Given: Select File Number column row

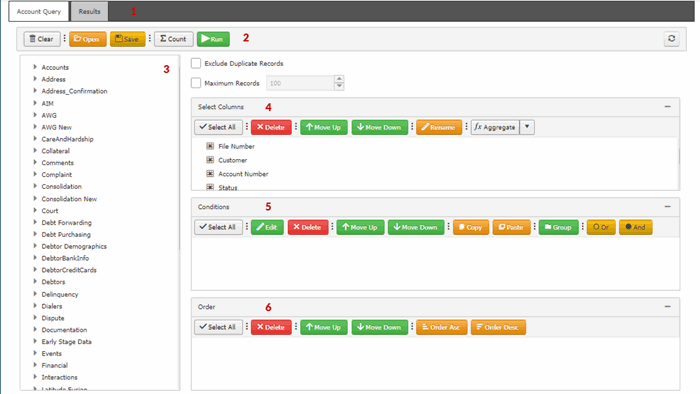Looking at the screenshot, I should click(x=236, y=146).
